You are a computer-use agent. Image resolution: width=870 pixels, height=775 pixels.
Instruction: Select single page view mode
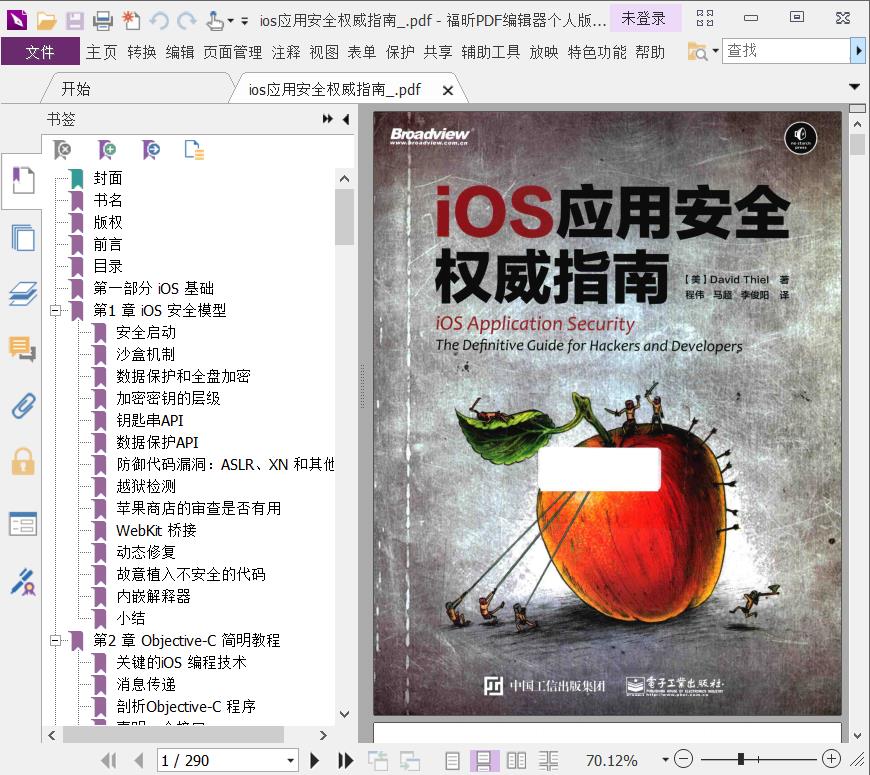coord(452,761)
